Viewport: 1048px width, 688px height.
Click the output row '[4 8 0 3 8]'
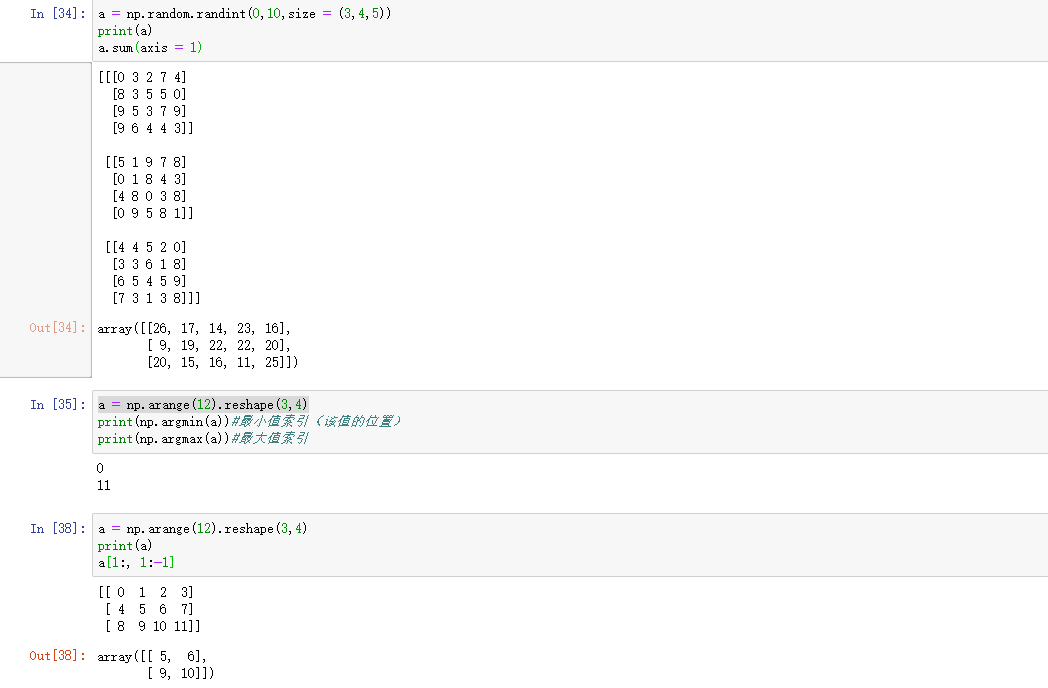[150, 196]
